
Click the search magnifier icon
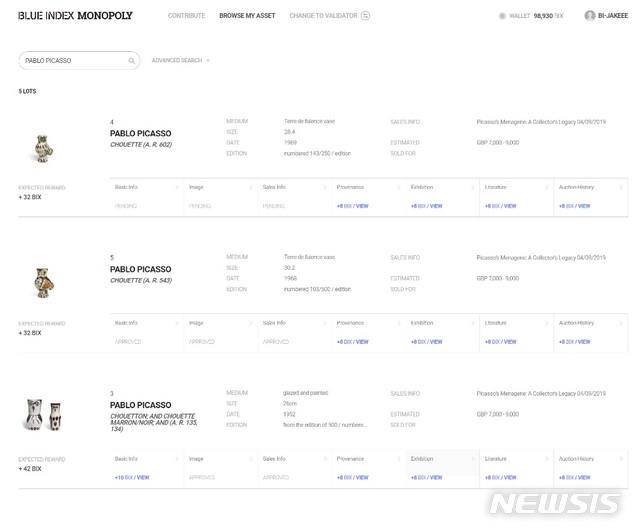(x=131, y=61)
